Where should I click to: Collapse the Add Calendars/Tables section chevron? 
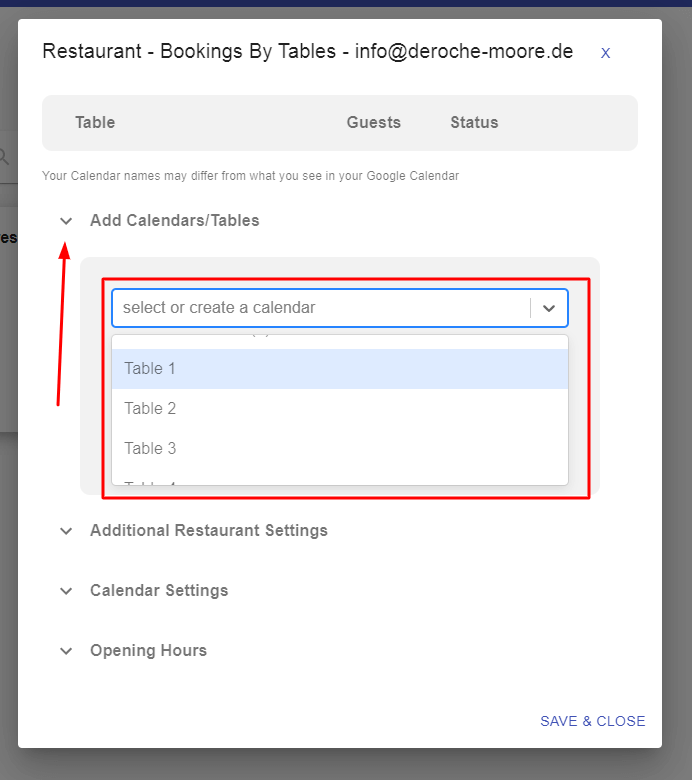tap(66, 221)
